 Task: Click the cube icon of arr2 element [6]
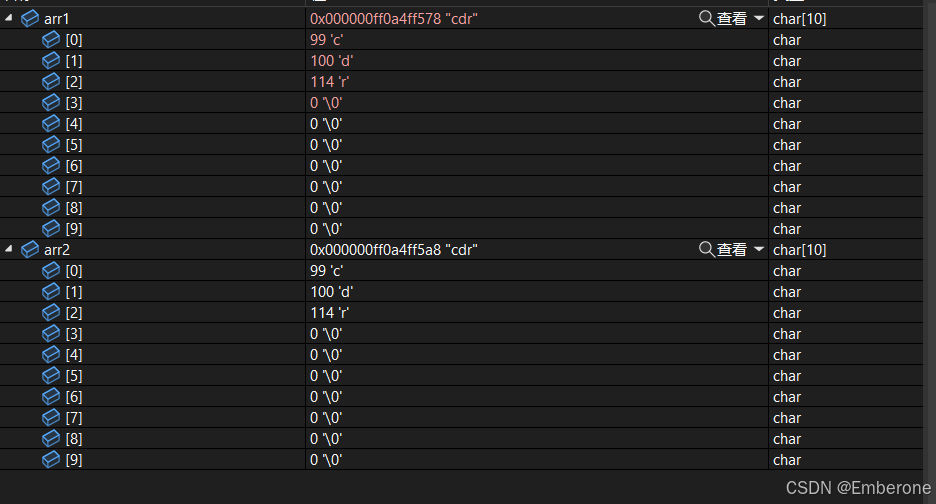point(51,397)
